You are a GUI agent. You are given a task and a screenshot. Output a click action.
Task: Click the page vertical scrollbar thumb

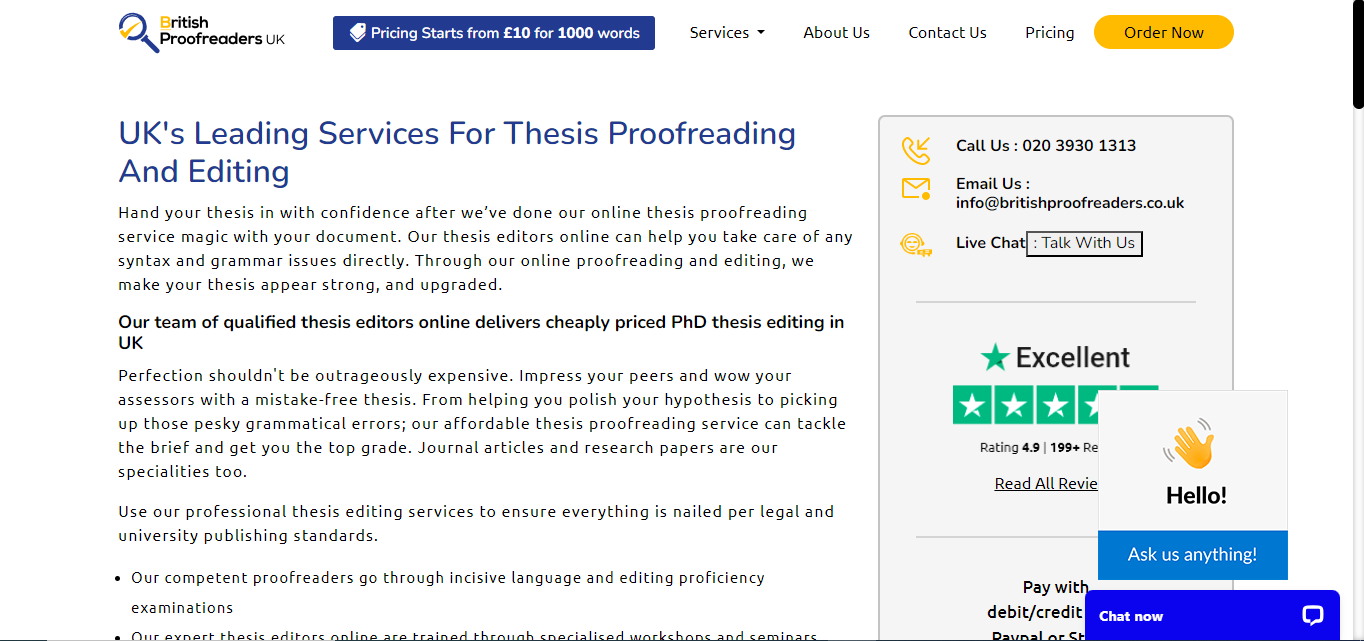click(1358, 55)
